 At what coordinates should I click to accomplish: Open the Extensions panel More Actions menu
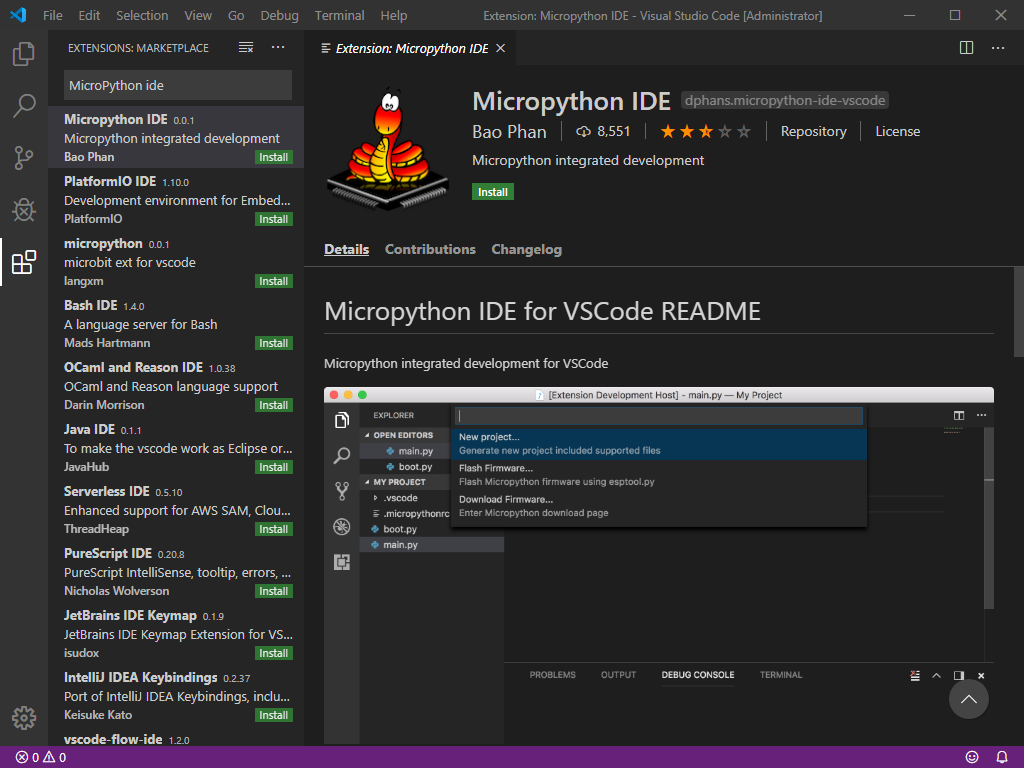pos(277,47)
